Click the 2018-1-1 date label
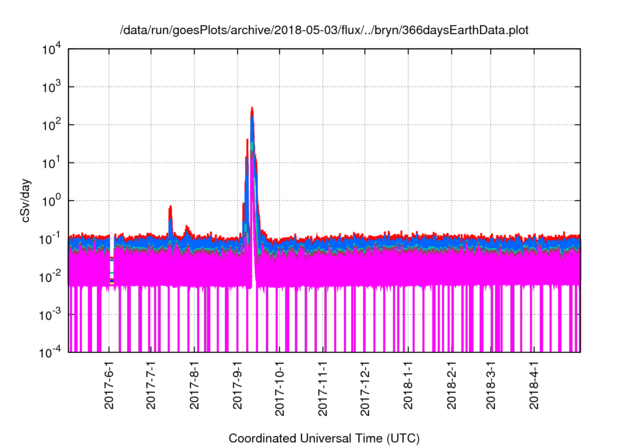640x448 pixels. click(408, 385)
